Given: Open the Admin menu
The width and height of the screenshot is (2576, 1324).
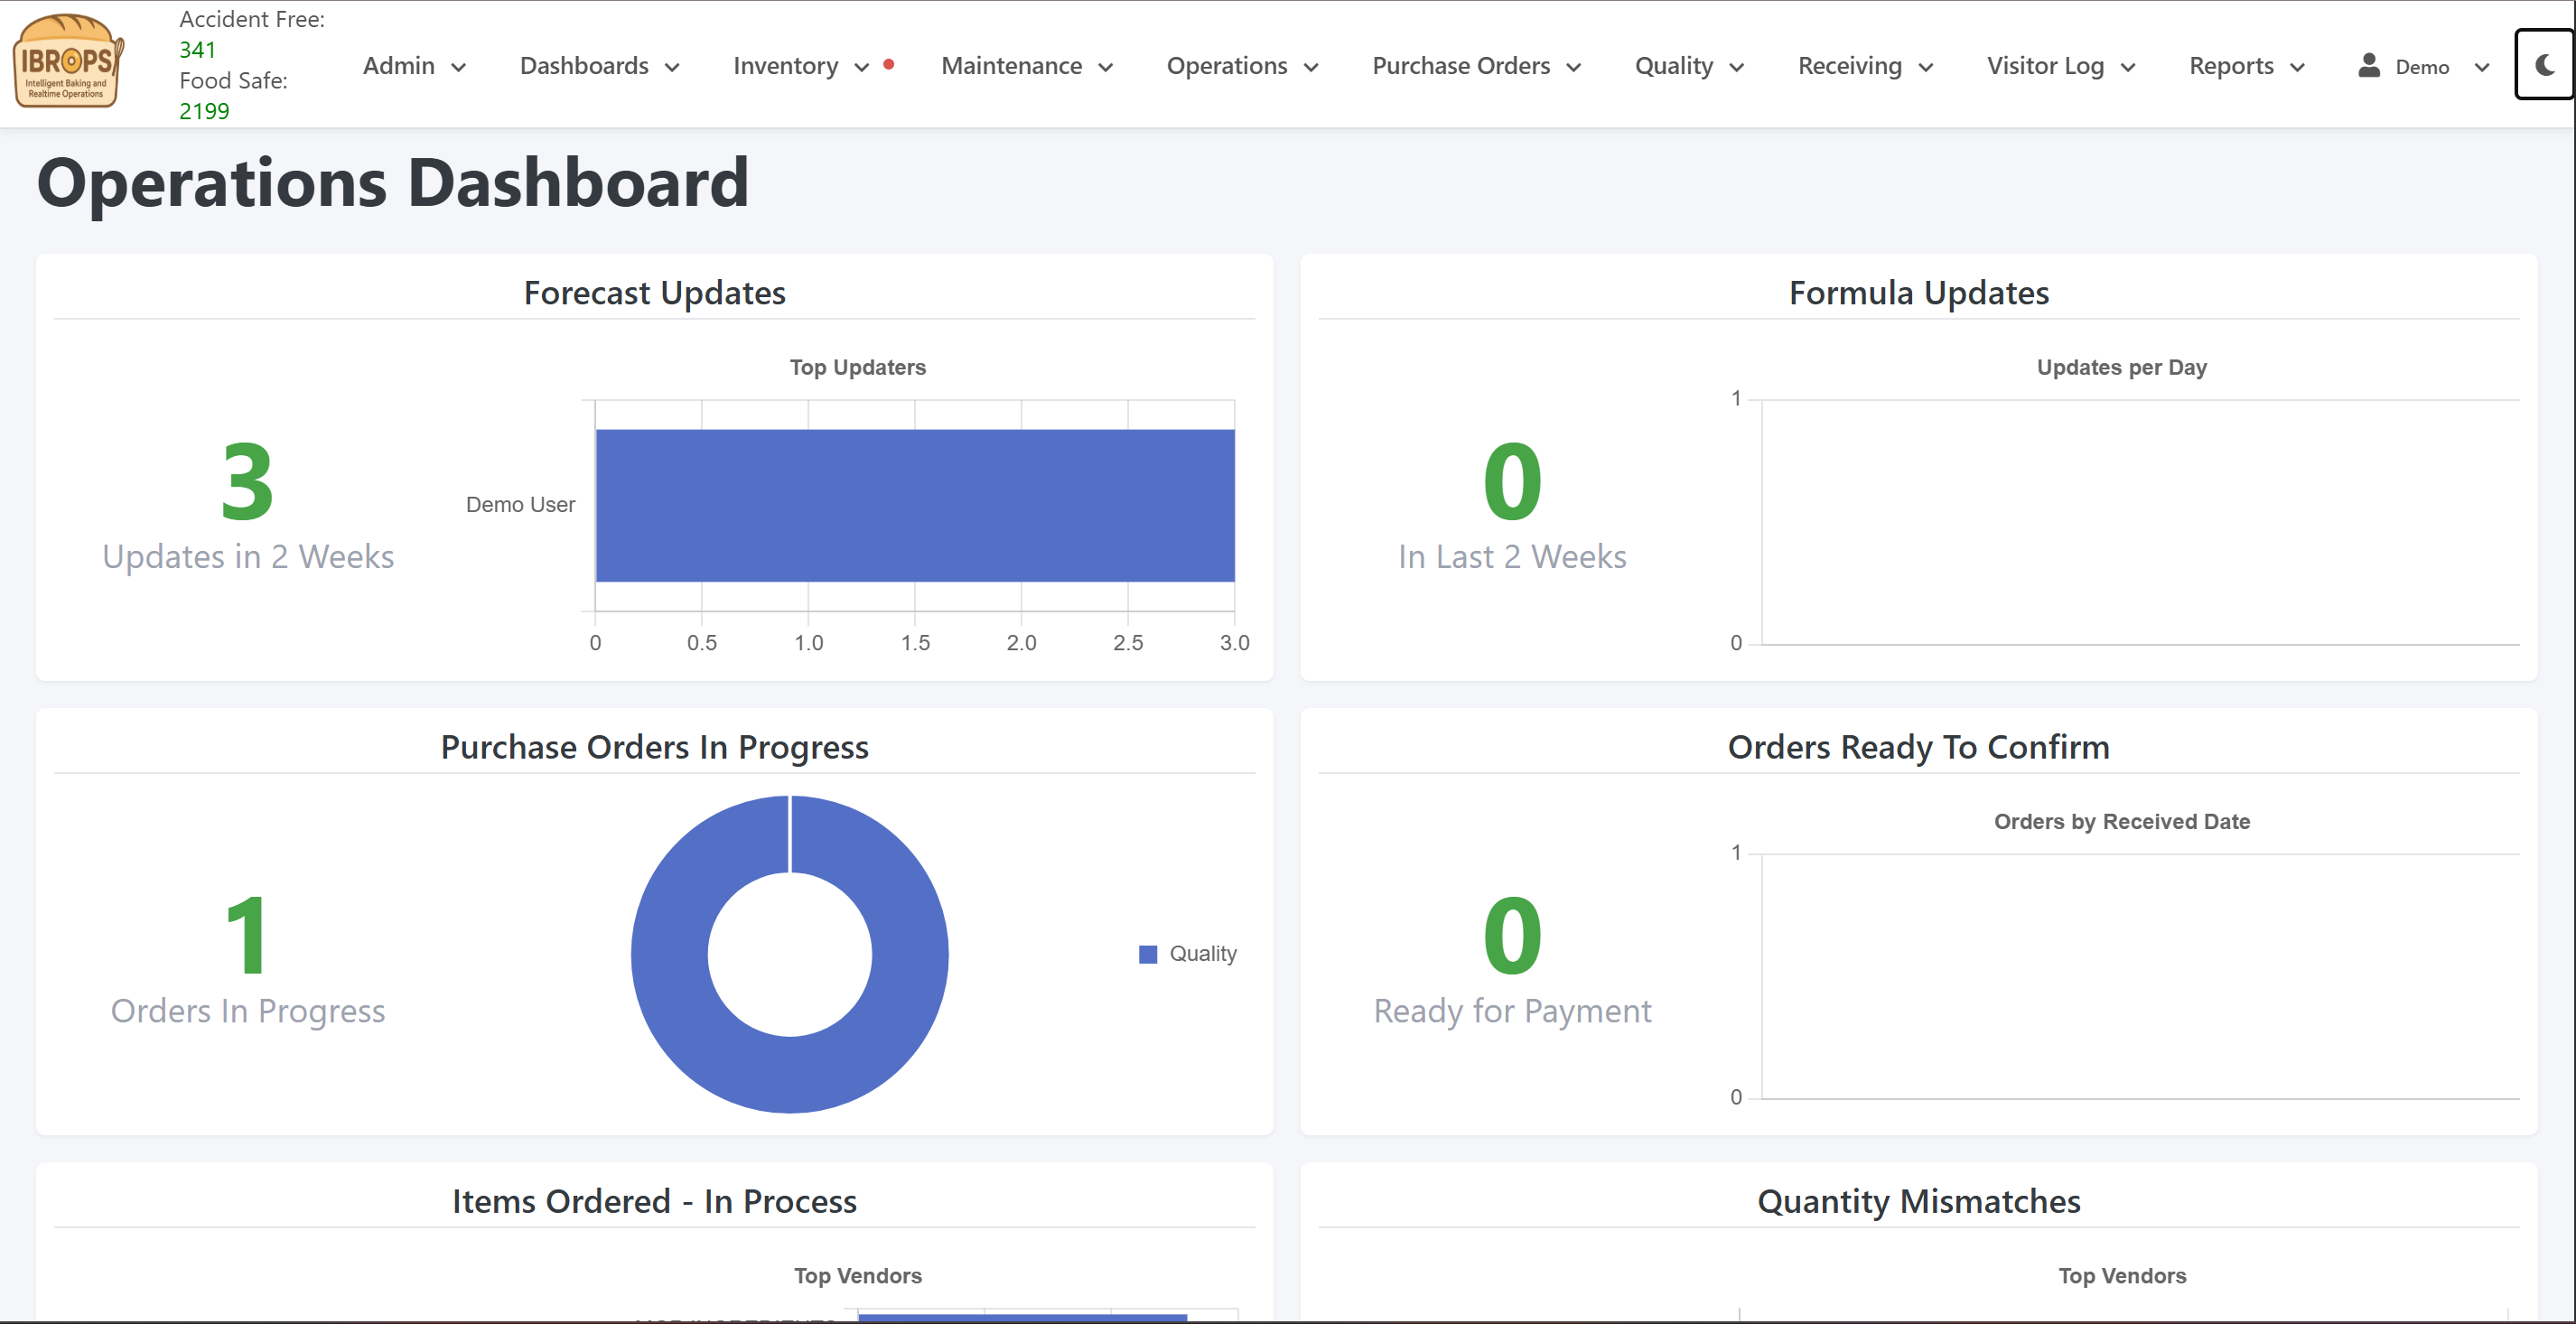Looking at the screenshot, I should [414, 66].
